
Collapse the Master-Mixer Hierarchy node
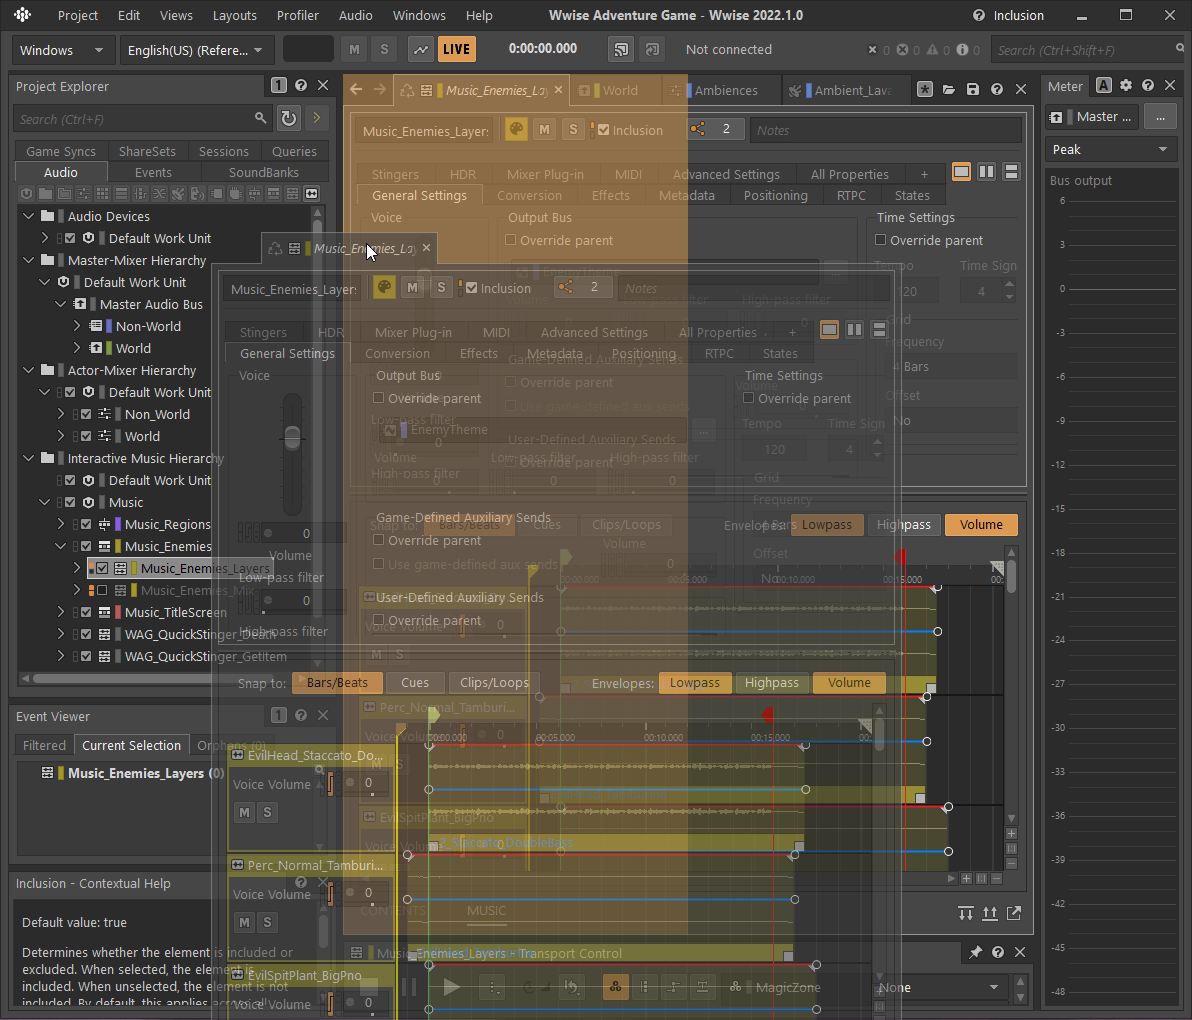pos(28,261)
